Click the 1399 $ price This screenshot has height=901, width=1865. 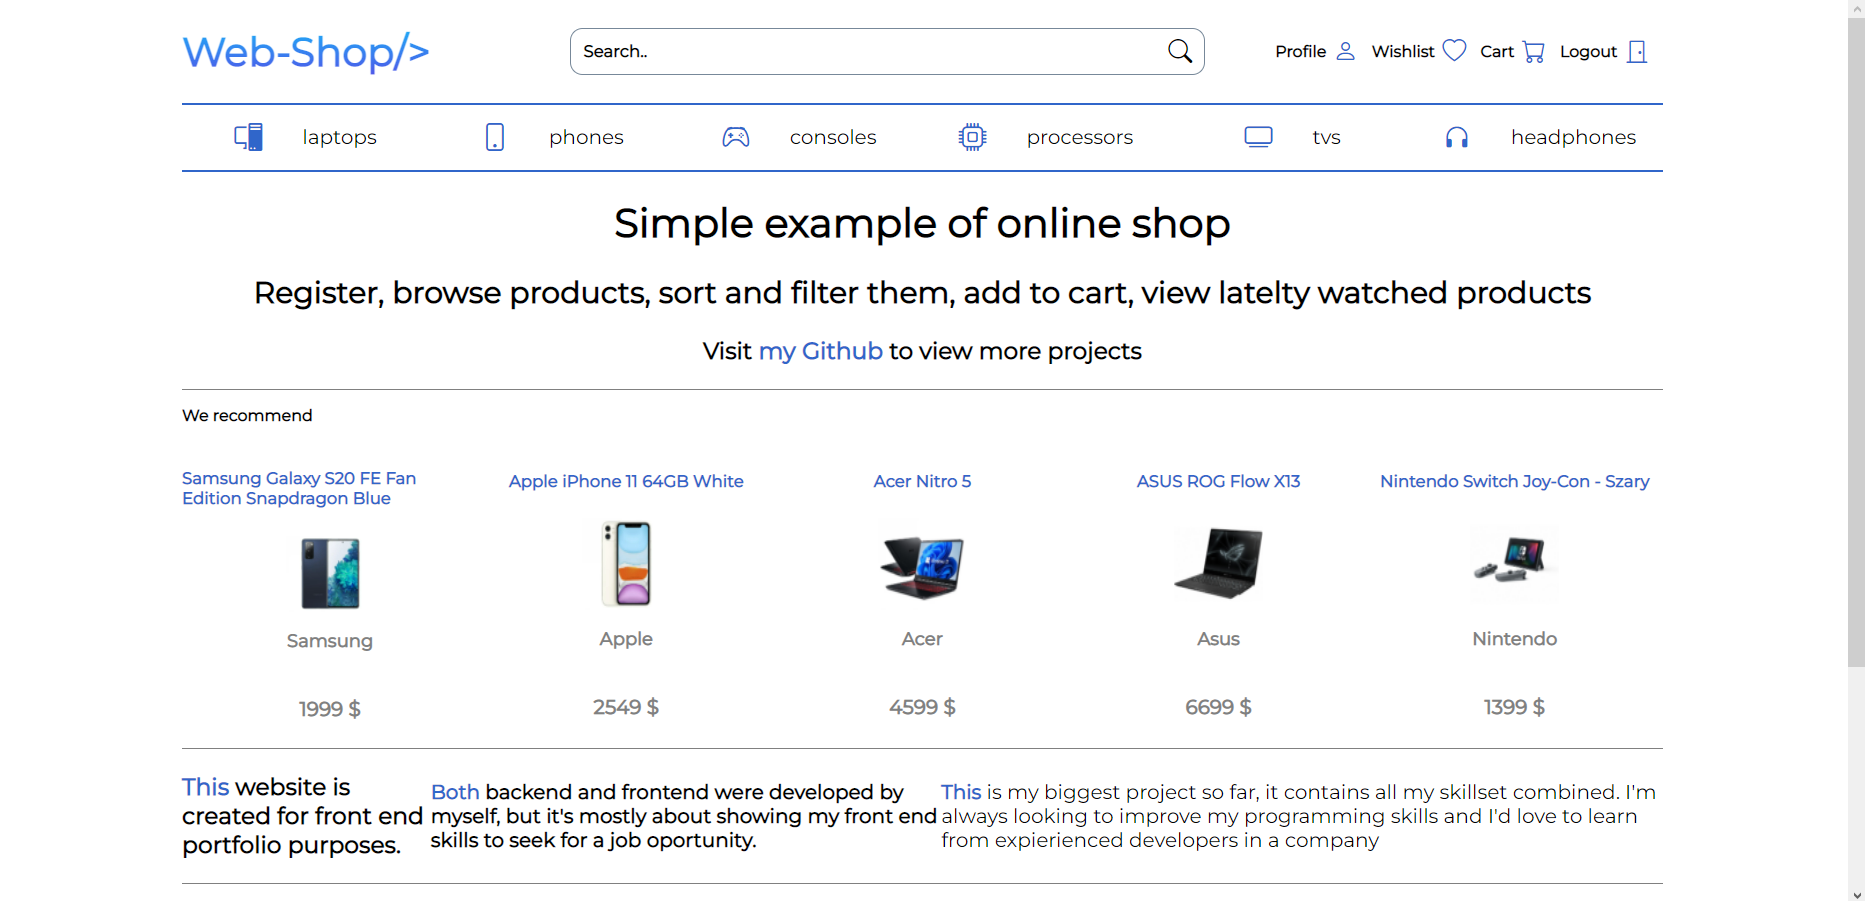point(1514,707)
